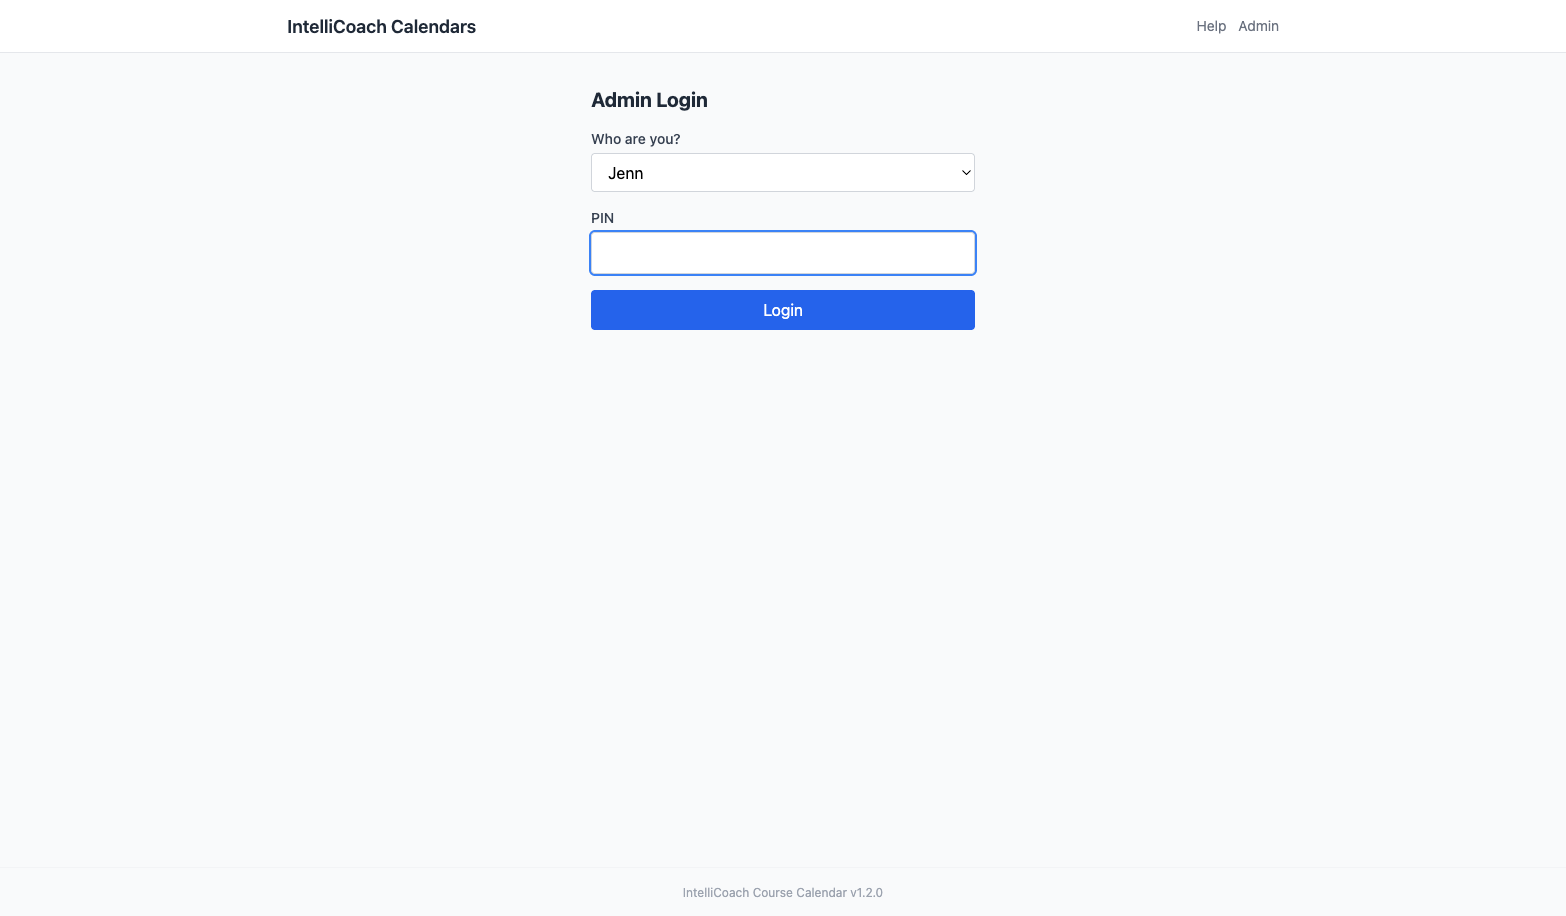1566x916 pixels.
Task: Click the blue Login control
Action: pyautogui.click(x=783, y=310)
